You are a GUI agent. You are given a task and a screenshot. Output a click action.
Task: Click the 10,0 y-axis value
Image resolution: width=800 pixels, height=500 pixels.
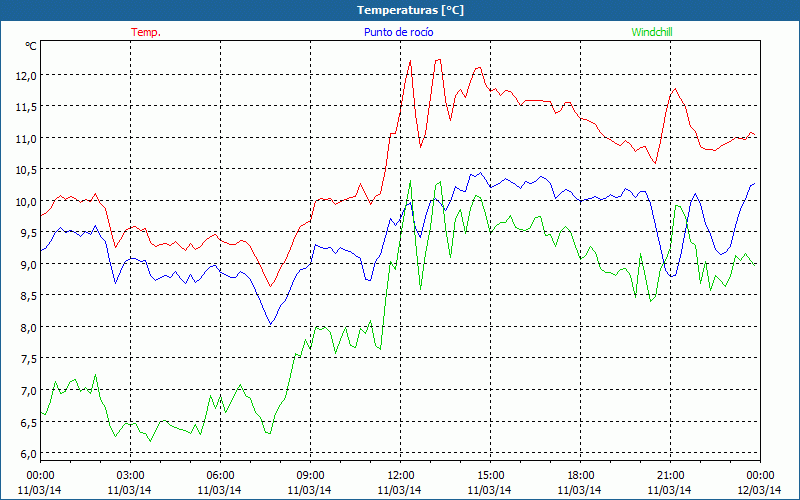tap(27, 202)
